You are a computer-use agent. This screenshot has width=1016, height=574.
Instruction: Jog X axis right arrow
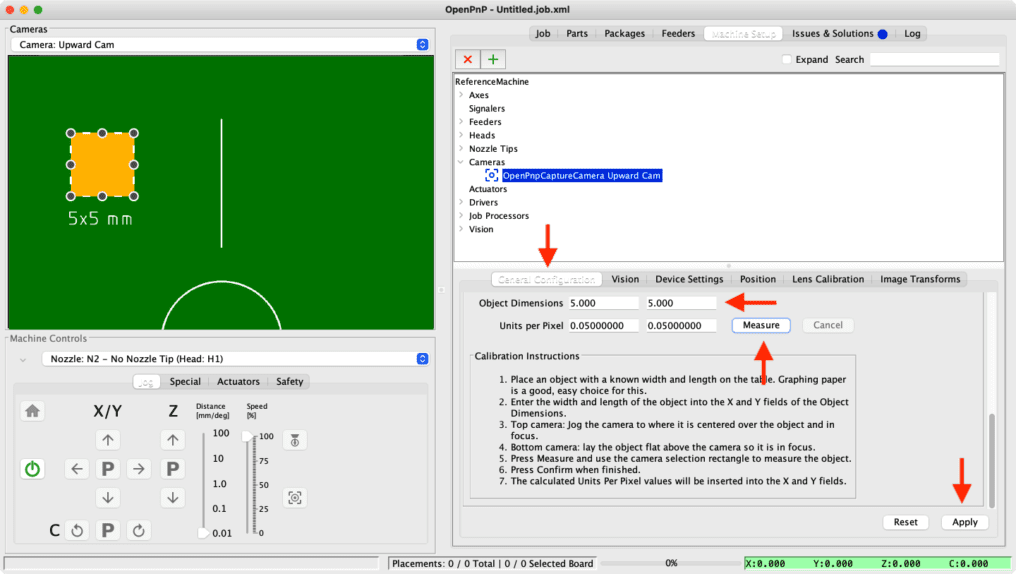139,468
